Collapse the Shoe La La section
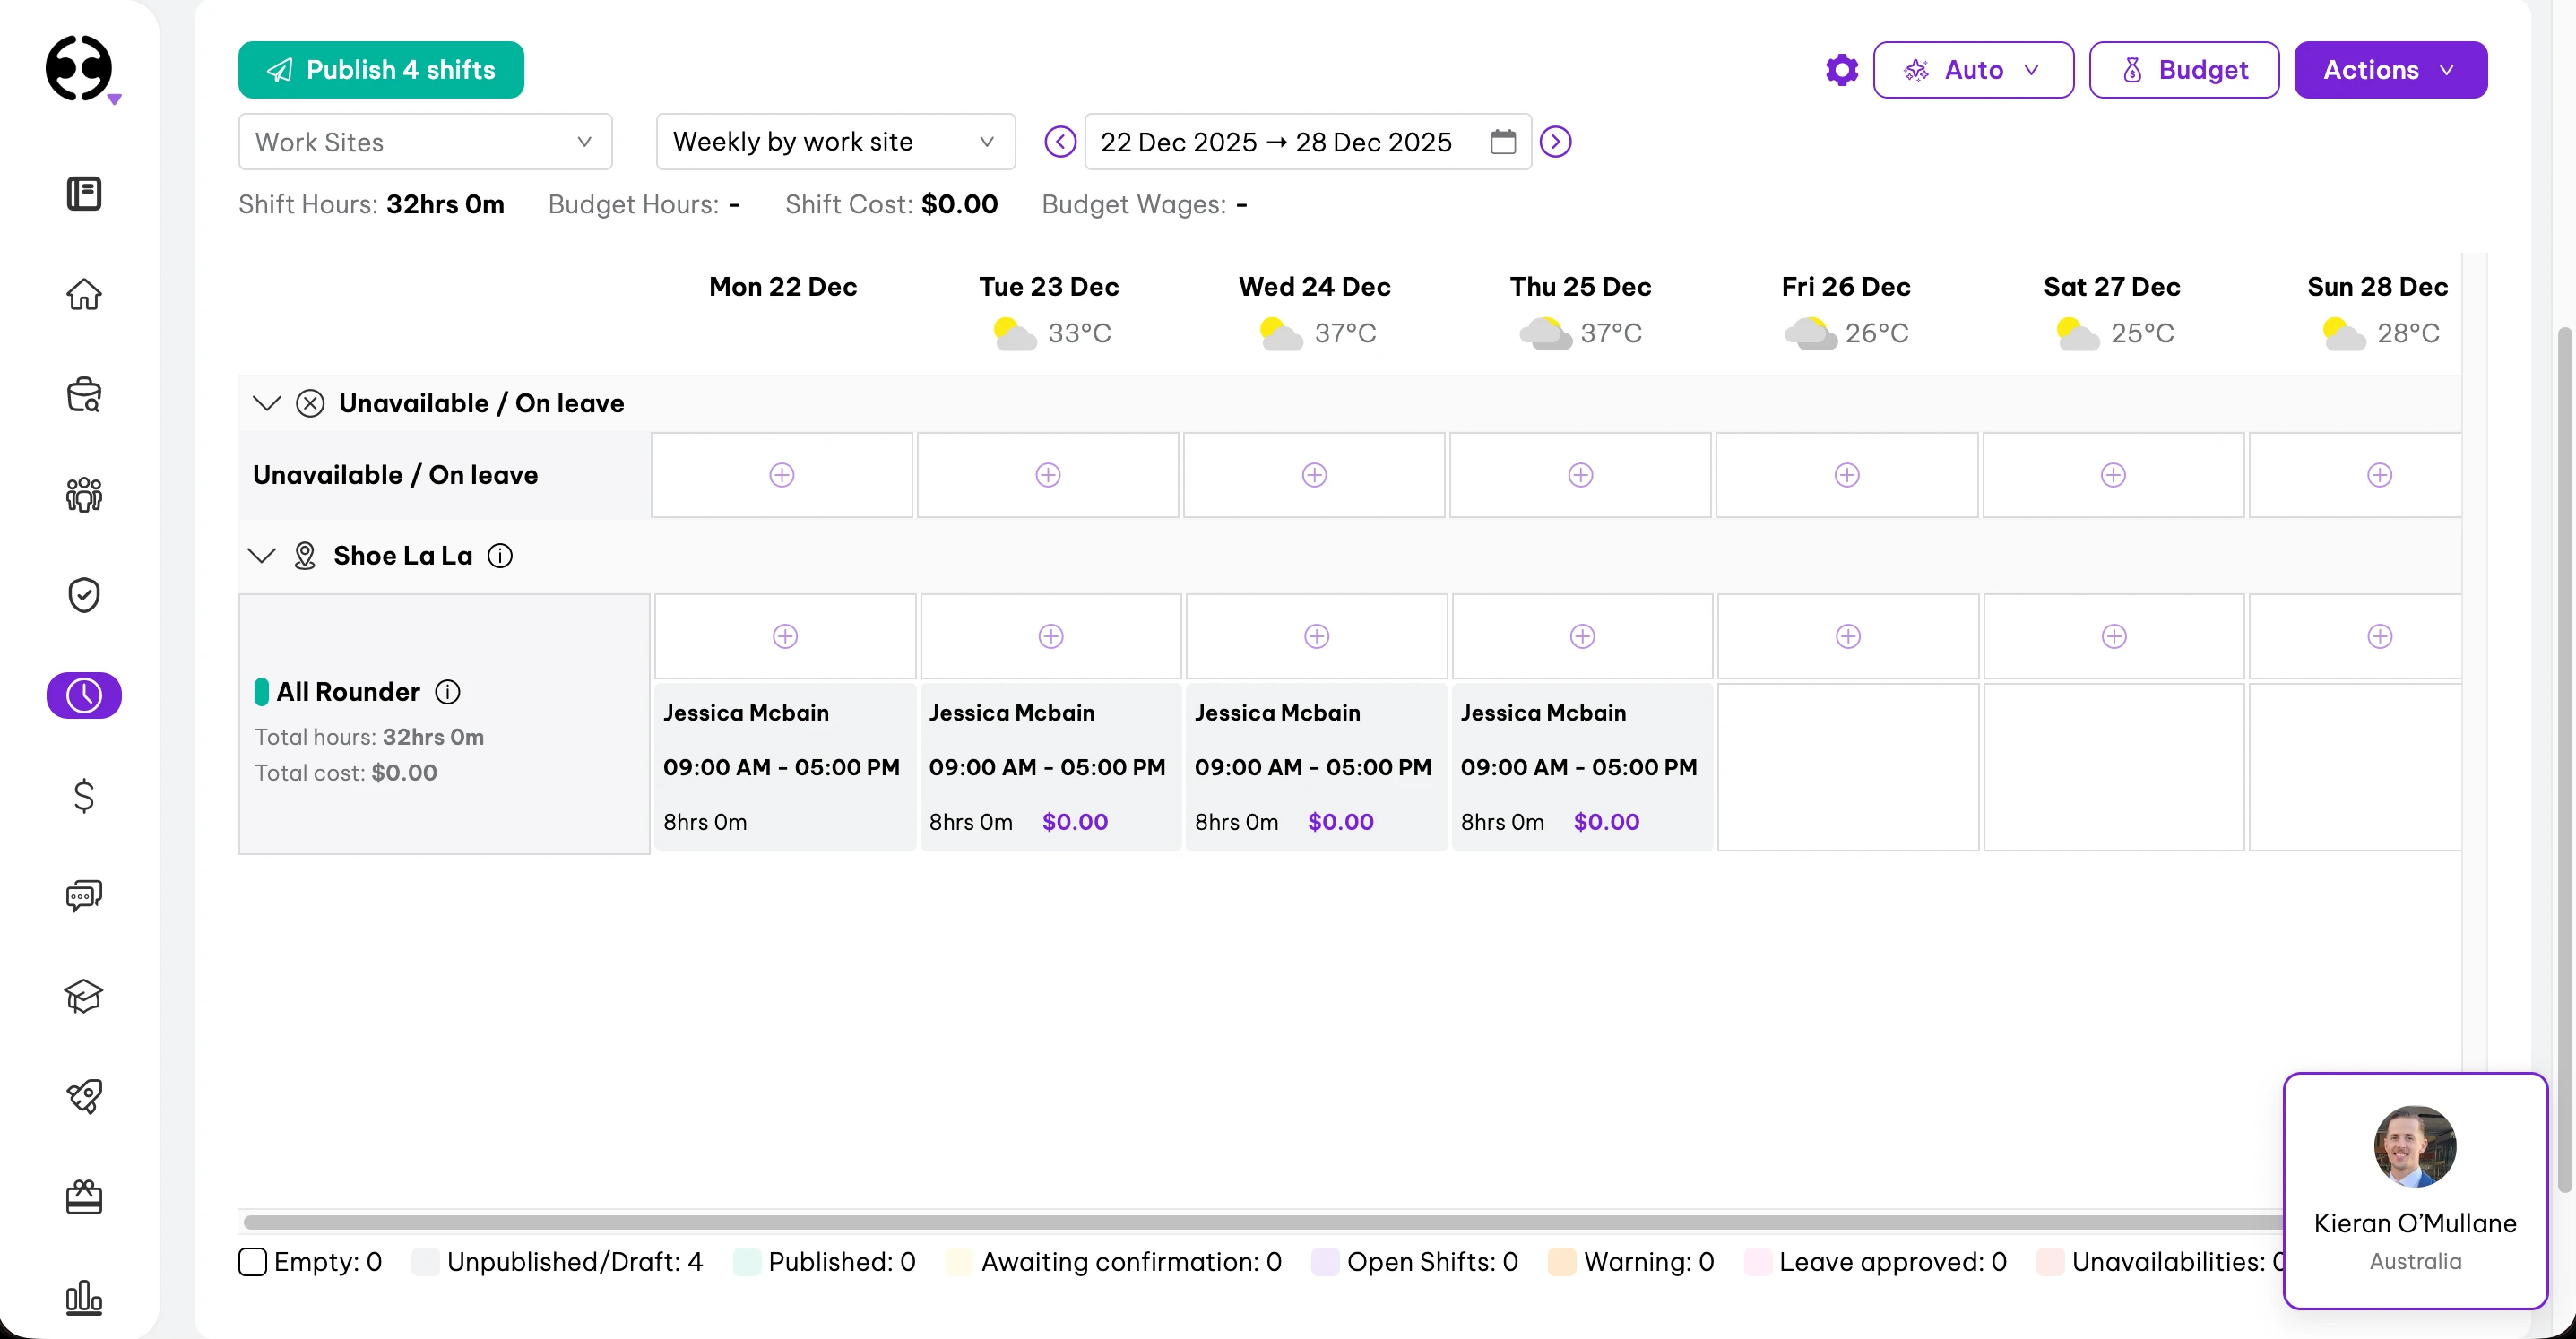The width and height of the screenshot is (2576, 1339). click(261, 555)
